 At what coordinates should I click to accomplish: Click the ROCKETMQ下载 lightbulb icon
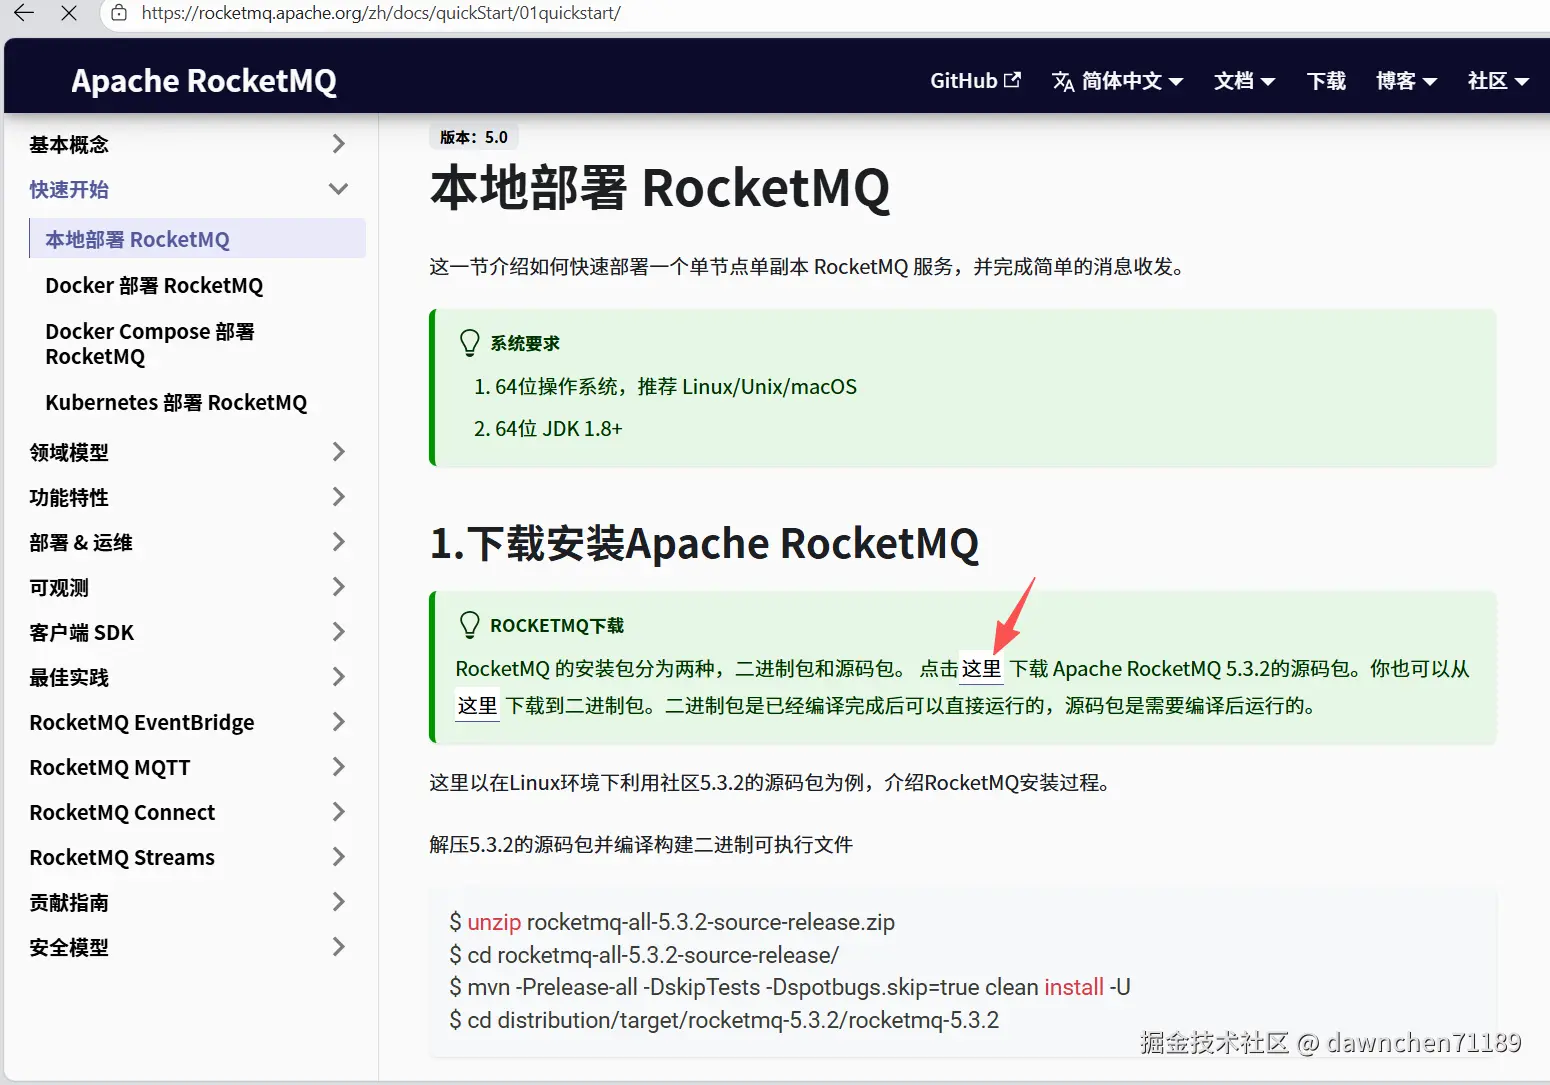coord(469,625)
